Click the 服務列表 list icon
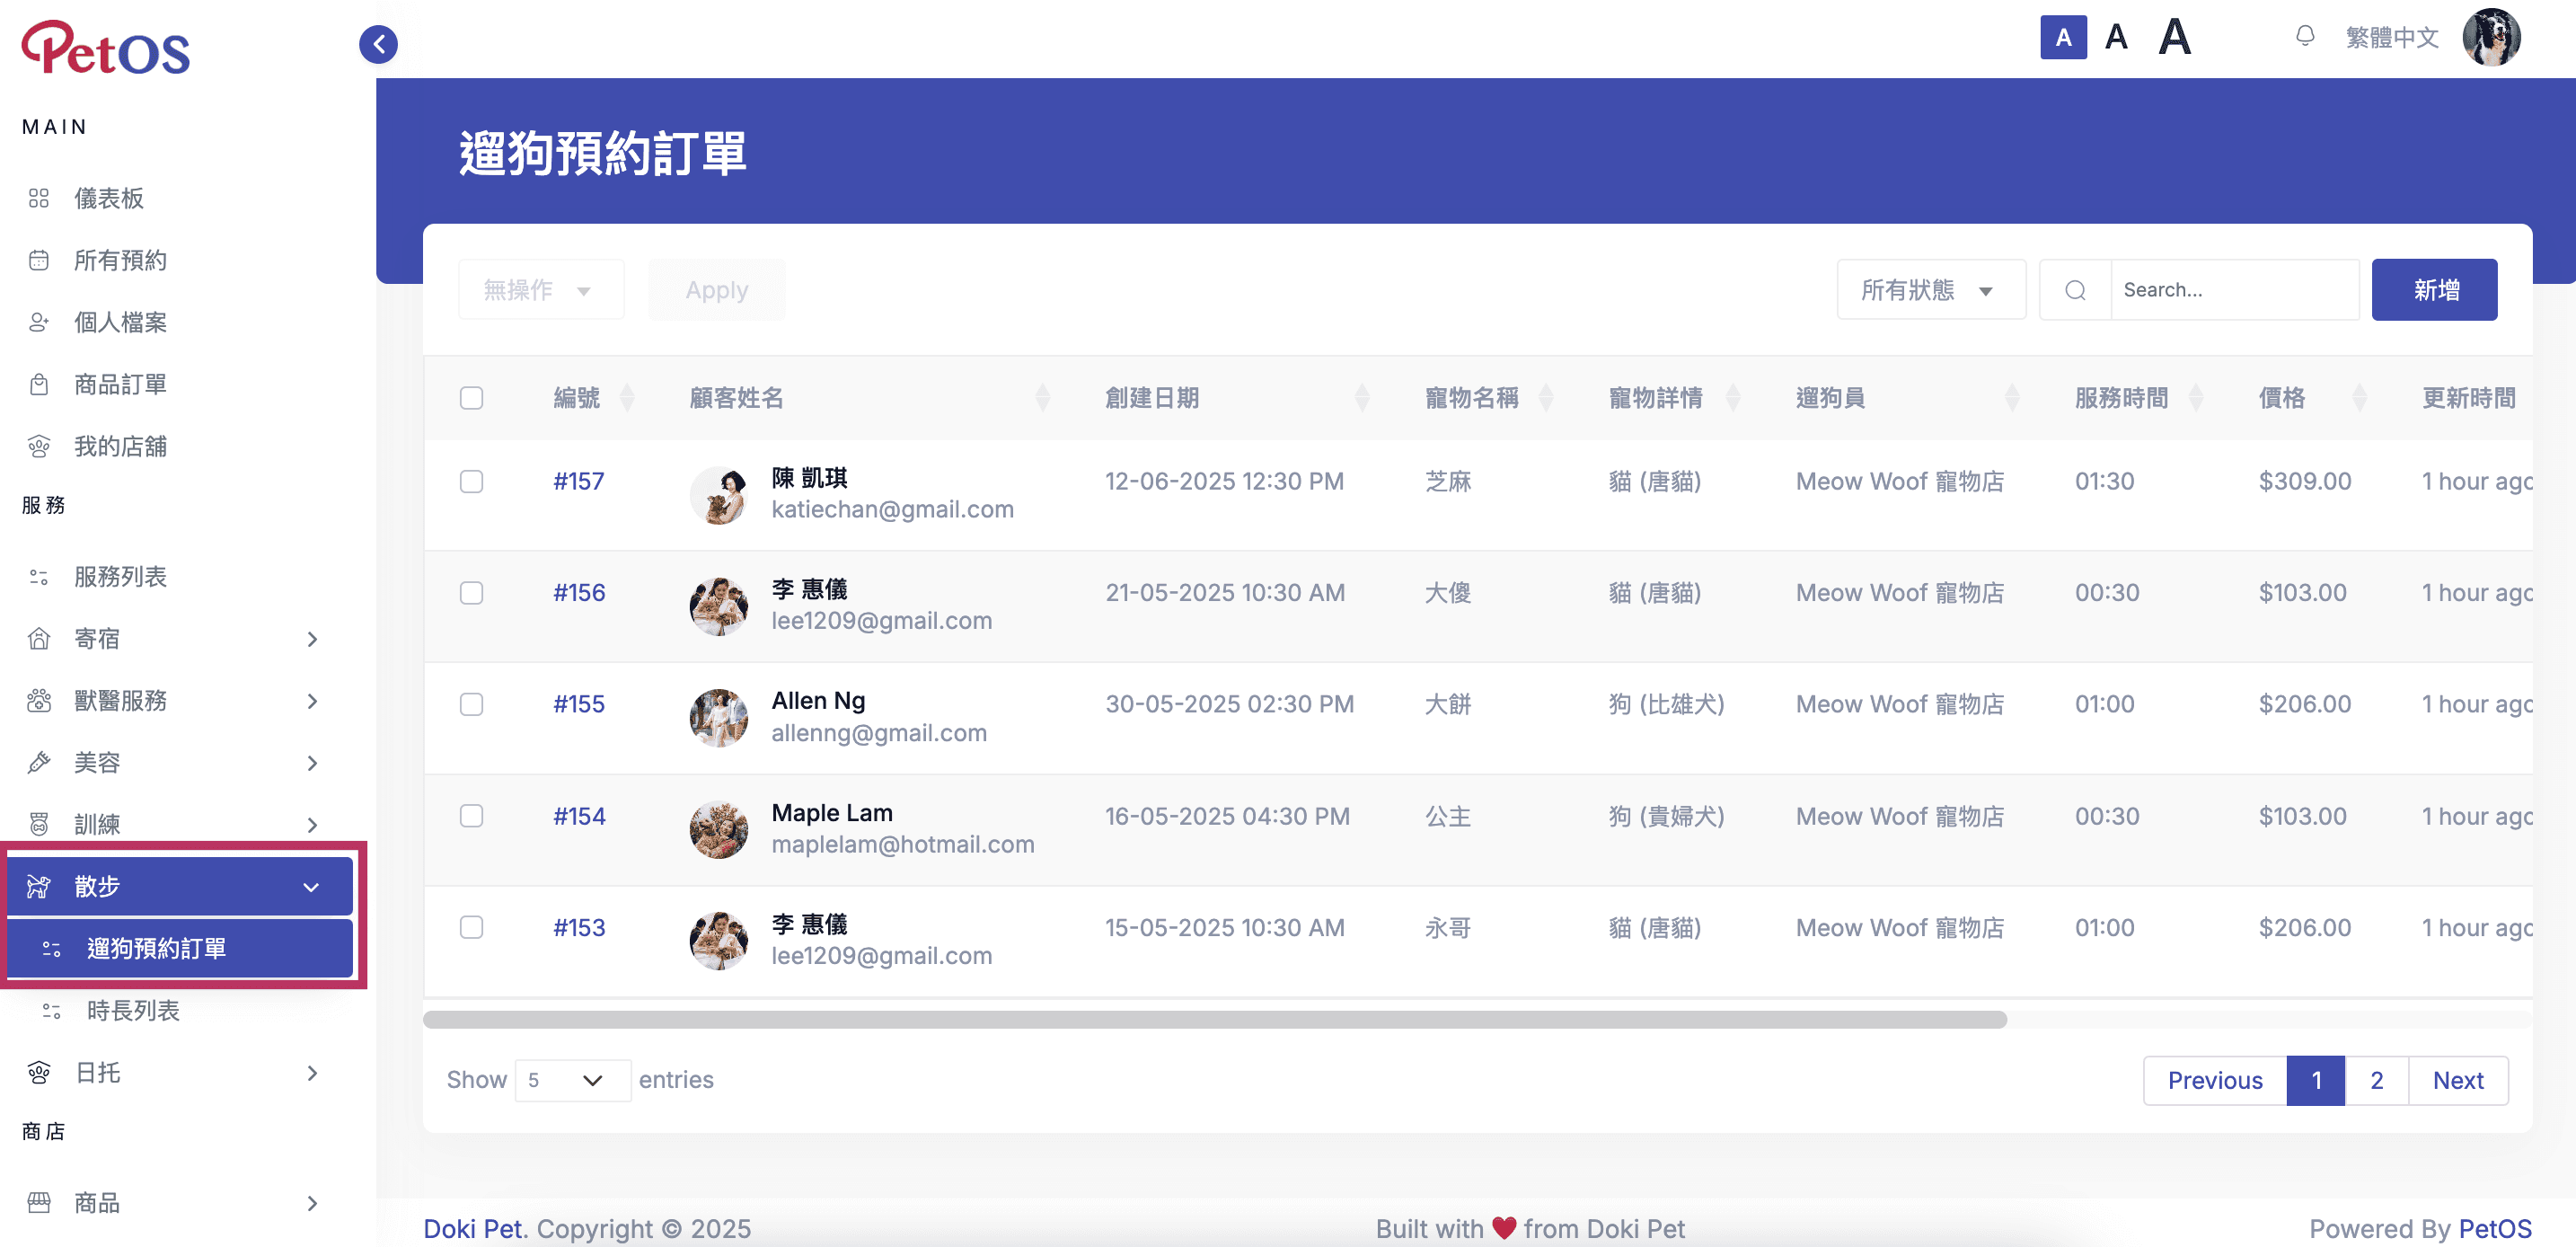2576x1247 pixels. click(39, 577)
